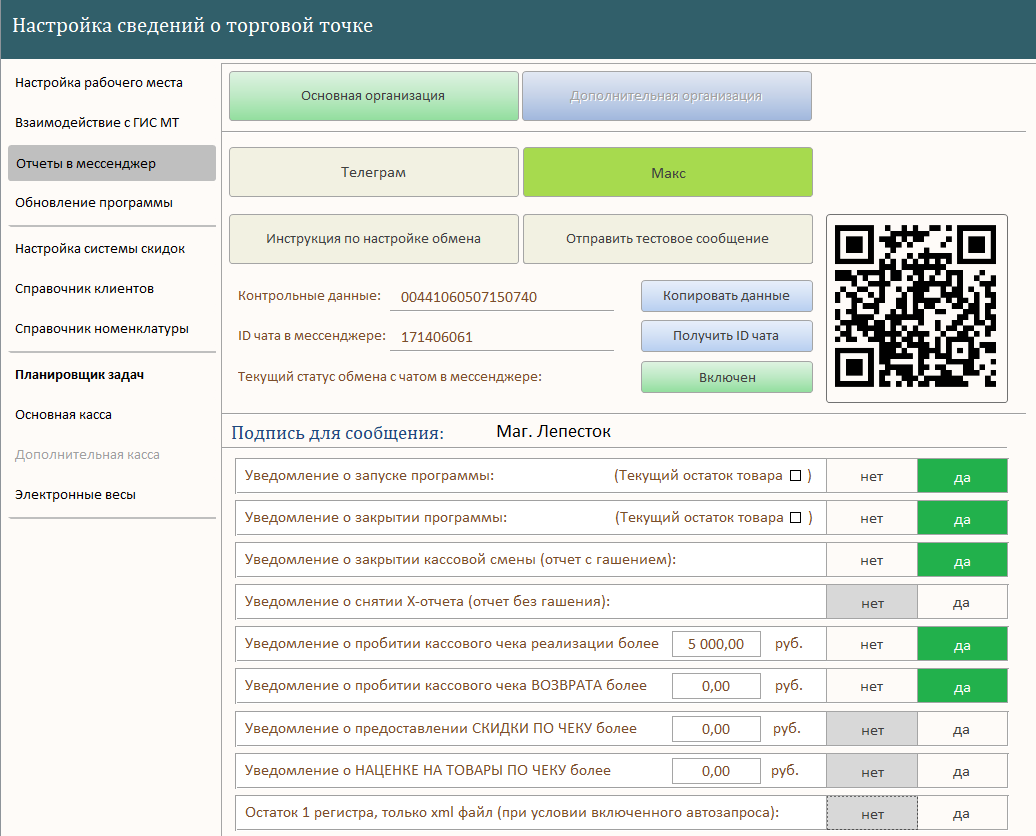
Task: Set X-отчета notification to нет
Action: tap(871, 602)
